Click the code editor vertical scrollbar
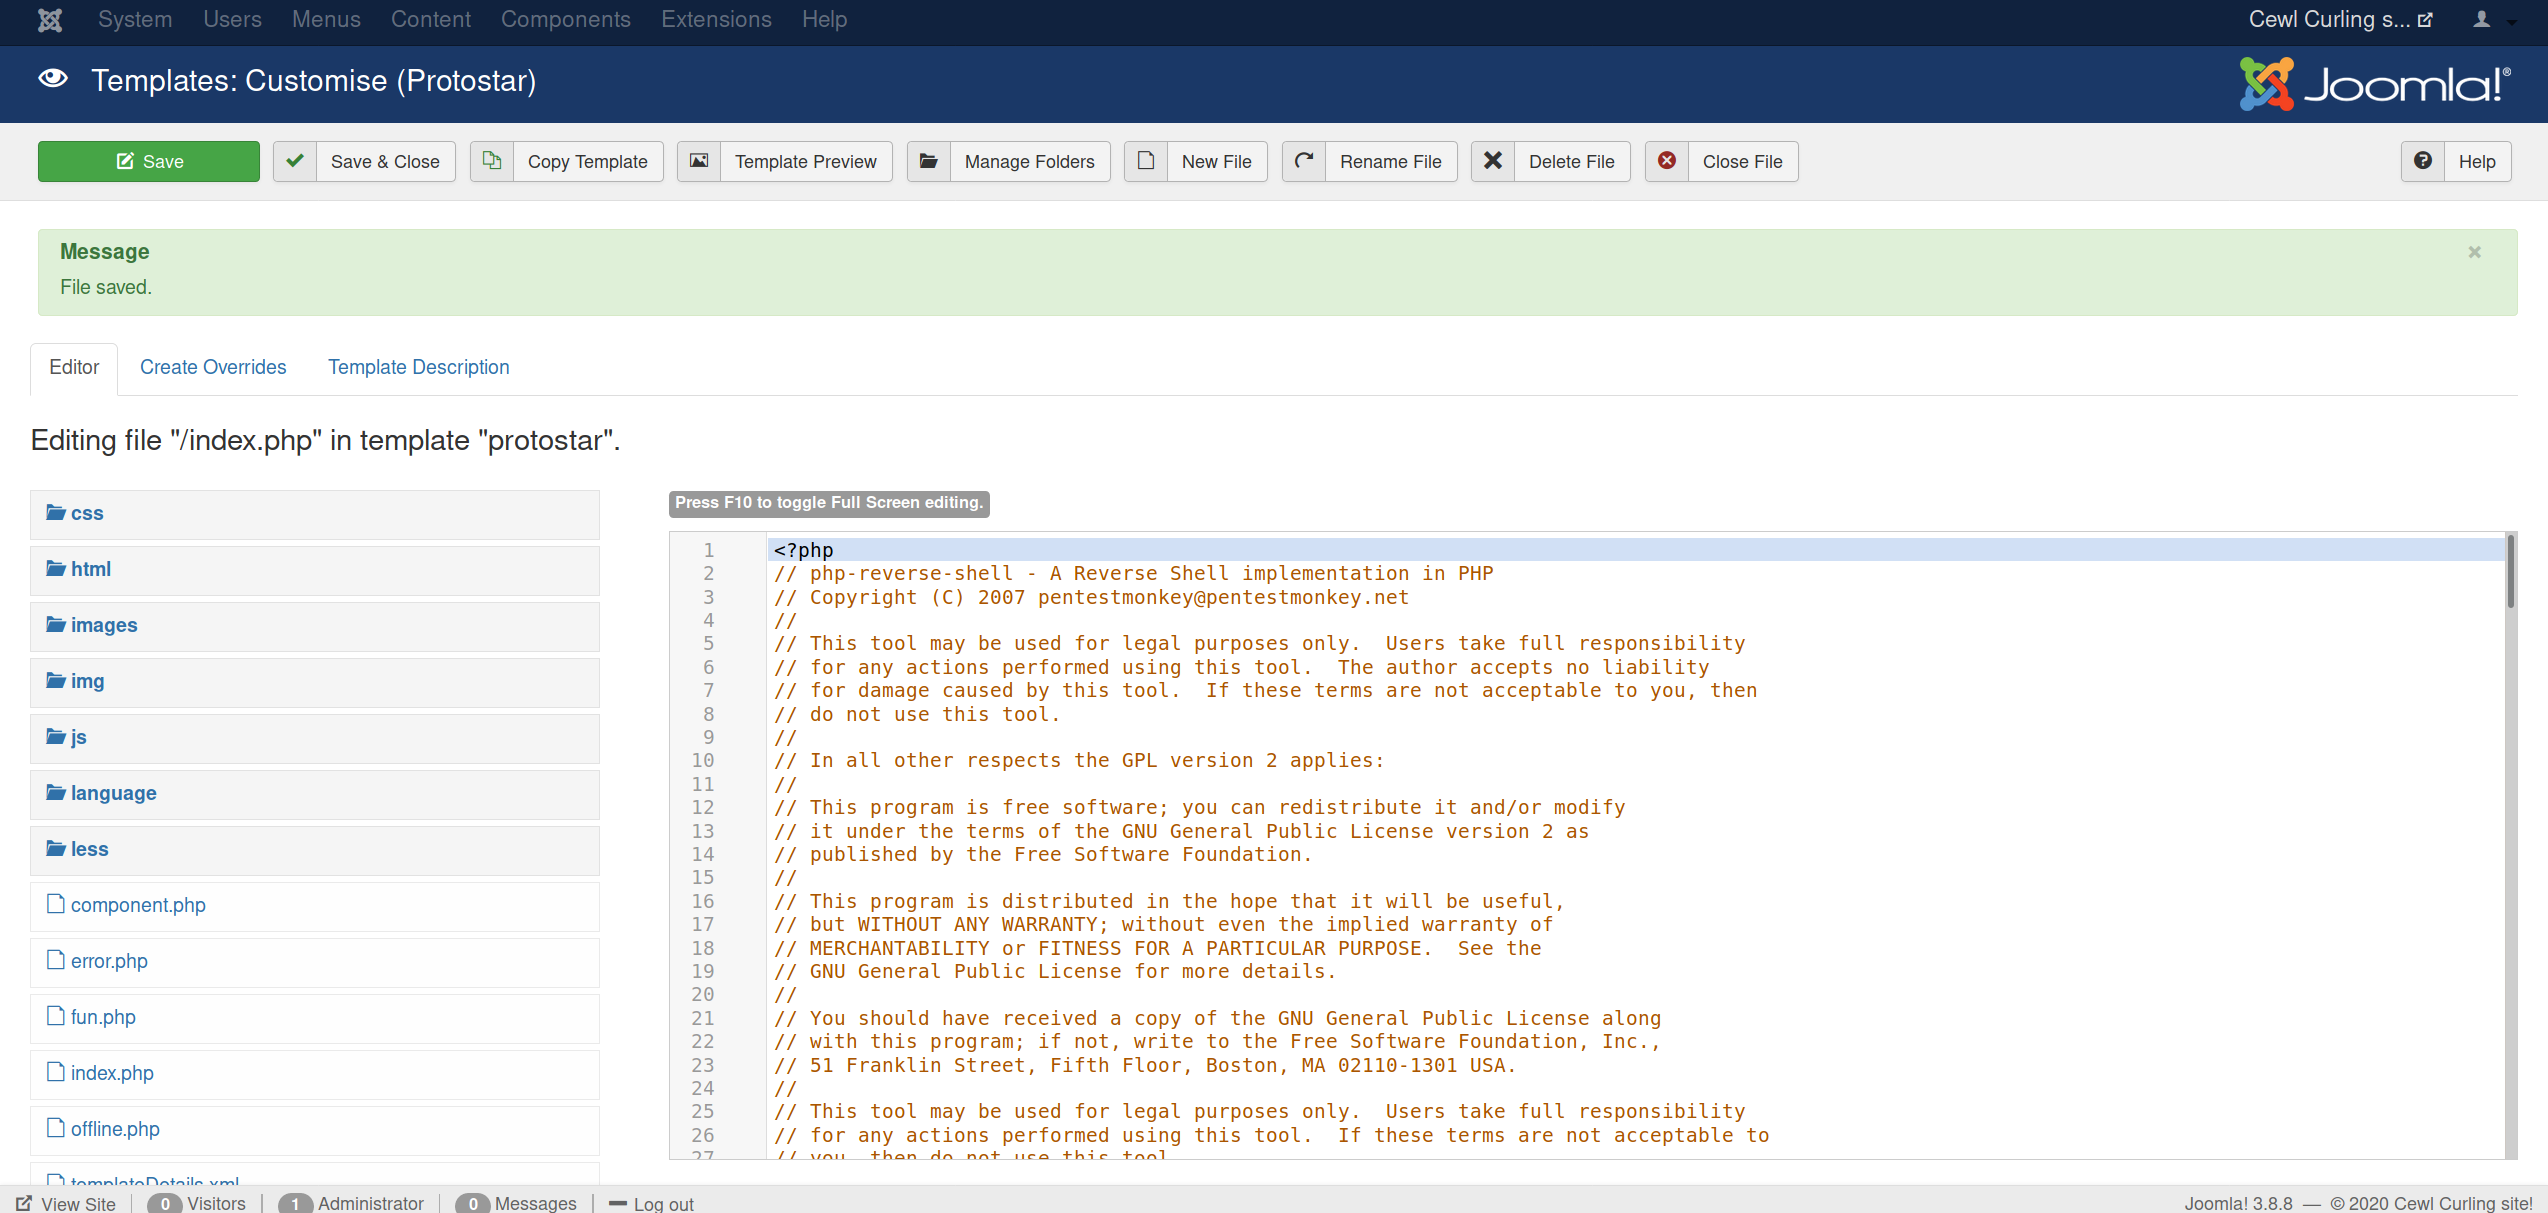Screen dimensions: 2548x1213 coord(2510,572)
